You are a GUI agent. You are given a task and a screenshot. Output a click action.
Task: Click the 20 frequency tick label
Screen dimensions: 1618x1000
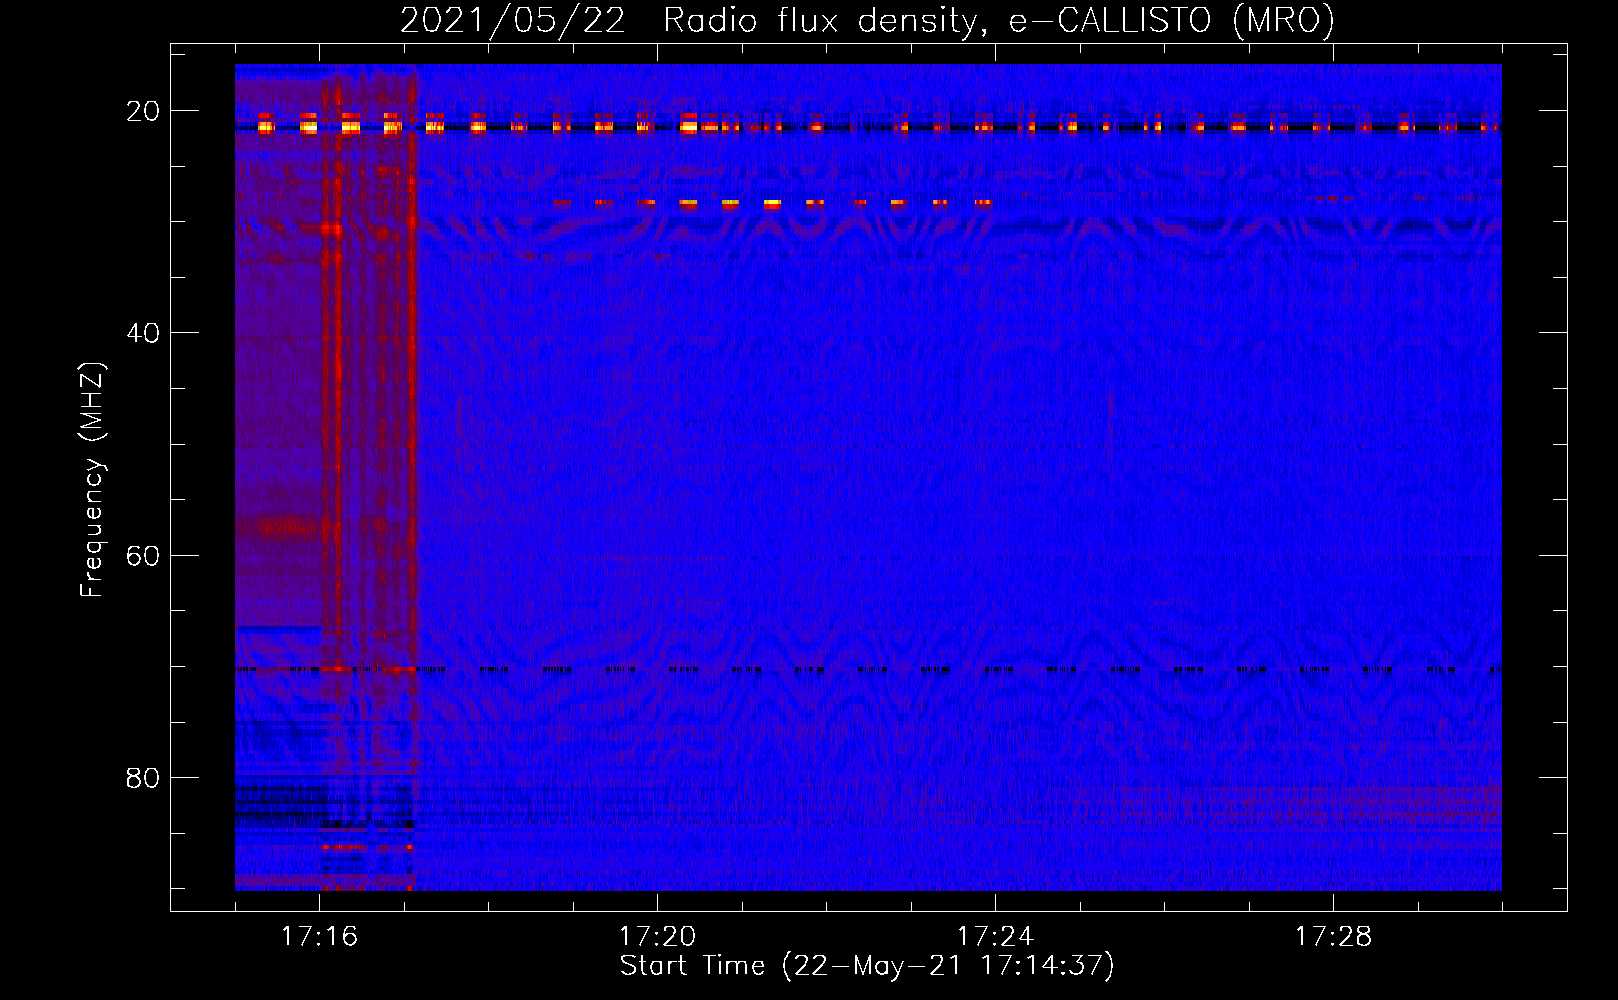click(x=143, y=111)
